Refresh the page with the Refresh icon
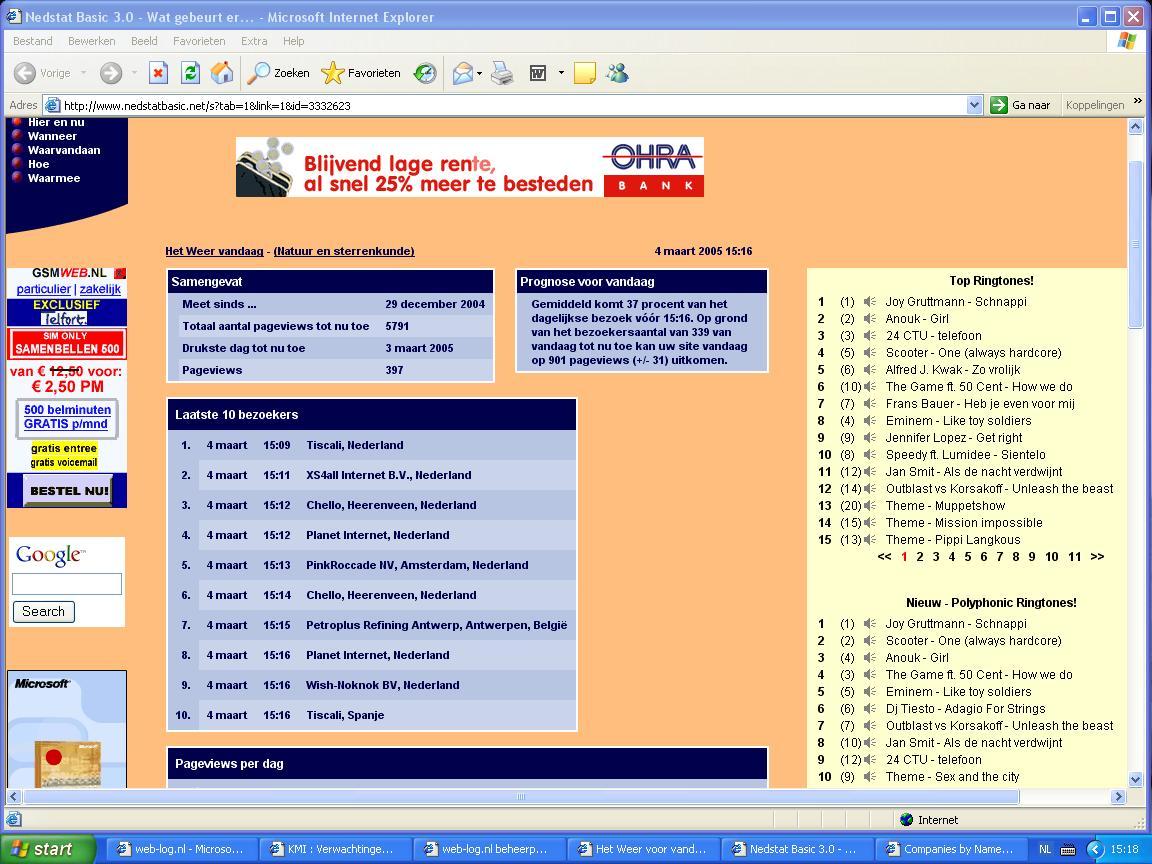Image resolution: width=1152 pixels, height=864 pixels. (x=190, y=73)
